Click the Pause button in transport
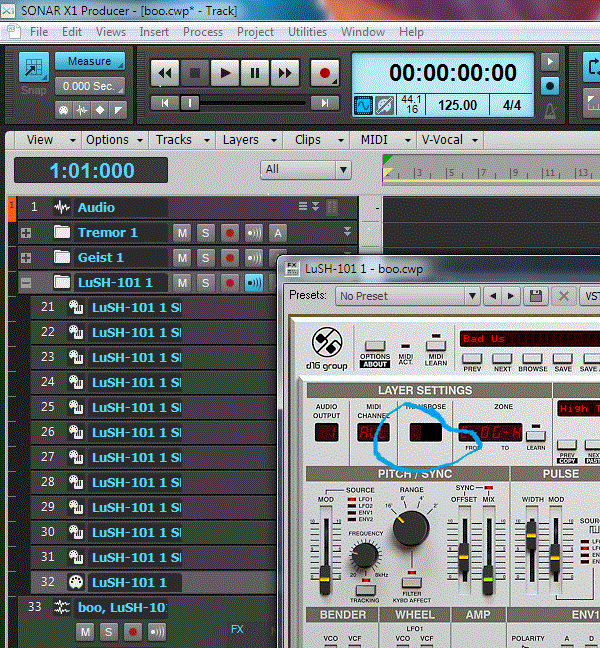Viewport: 600px width, 648px height. click(255, 72)
